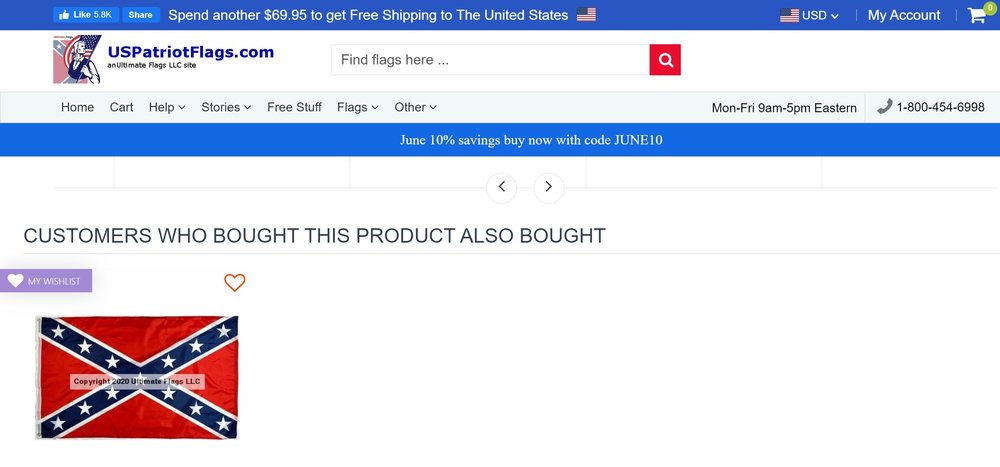Open the My Wishlist side tab
1000x467 pixels.
click(46, 281)
